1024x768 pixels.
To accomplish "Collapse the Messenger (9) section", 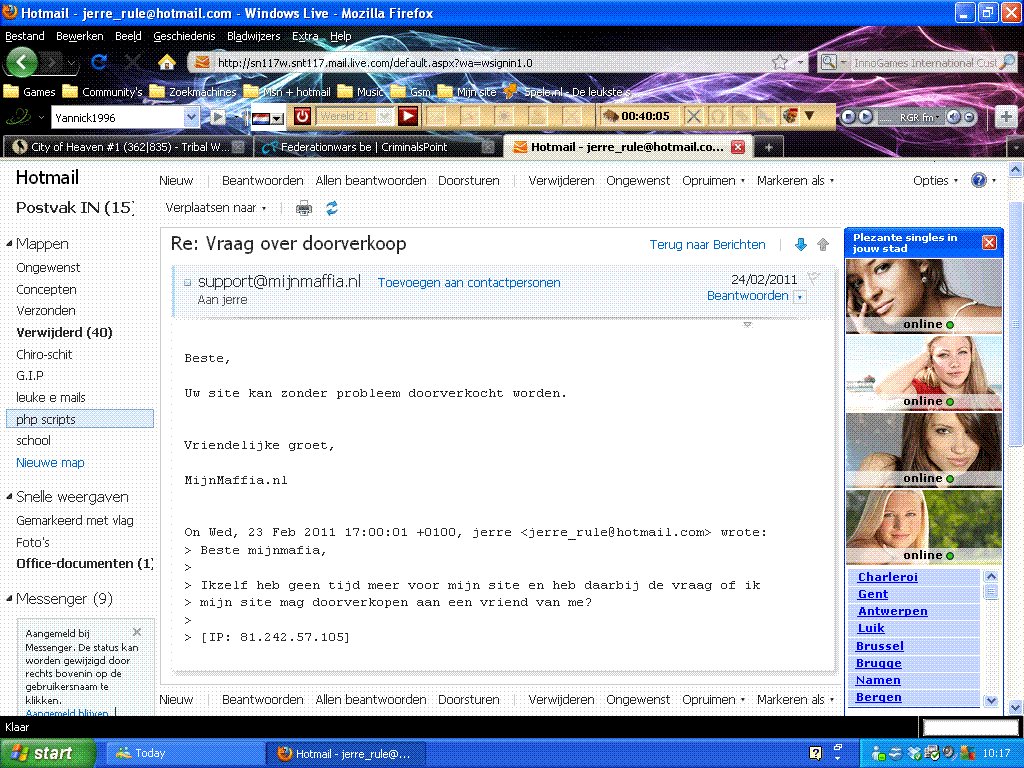I will [x=9, y=598].
